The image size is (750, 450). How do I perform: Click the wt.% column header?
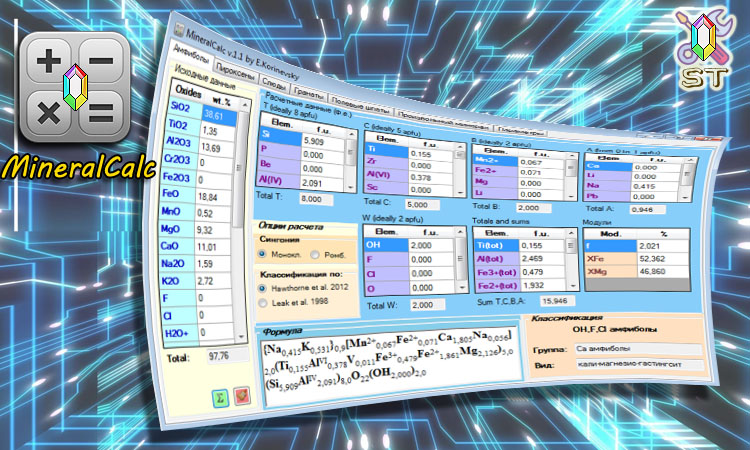coord(221,101)
